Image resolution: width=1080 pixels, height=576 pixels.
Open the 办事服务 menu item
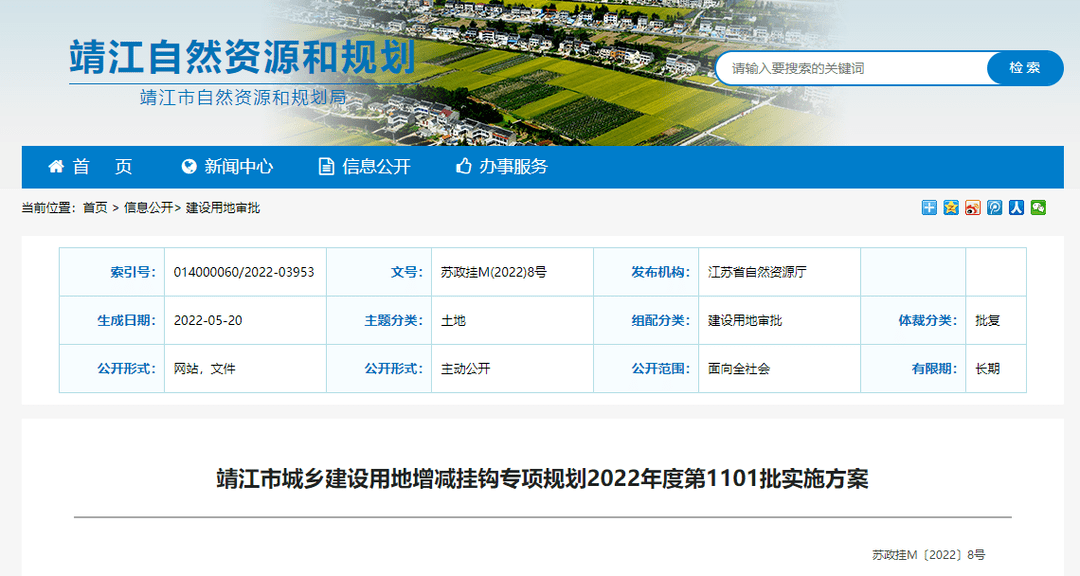[513, 167]
